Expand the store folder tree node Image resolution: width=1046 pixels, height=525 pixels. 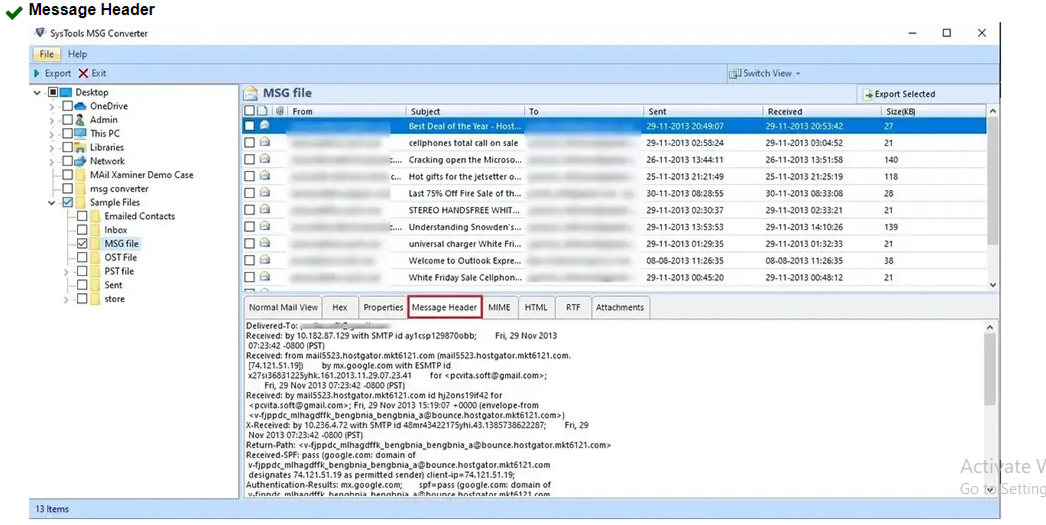pos(66,300)
